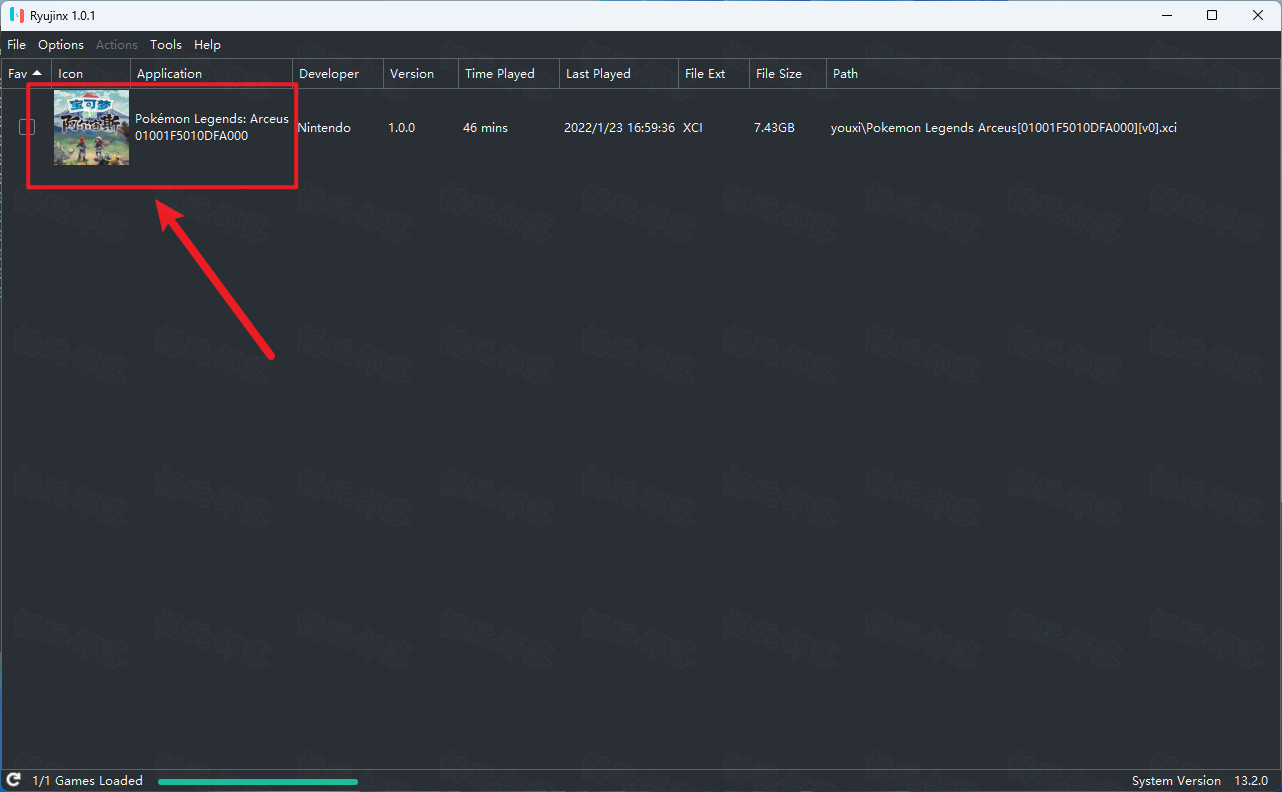Open the File menu
The image size is (1282, 792).
coord(17,45)
